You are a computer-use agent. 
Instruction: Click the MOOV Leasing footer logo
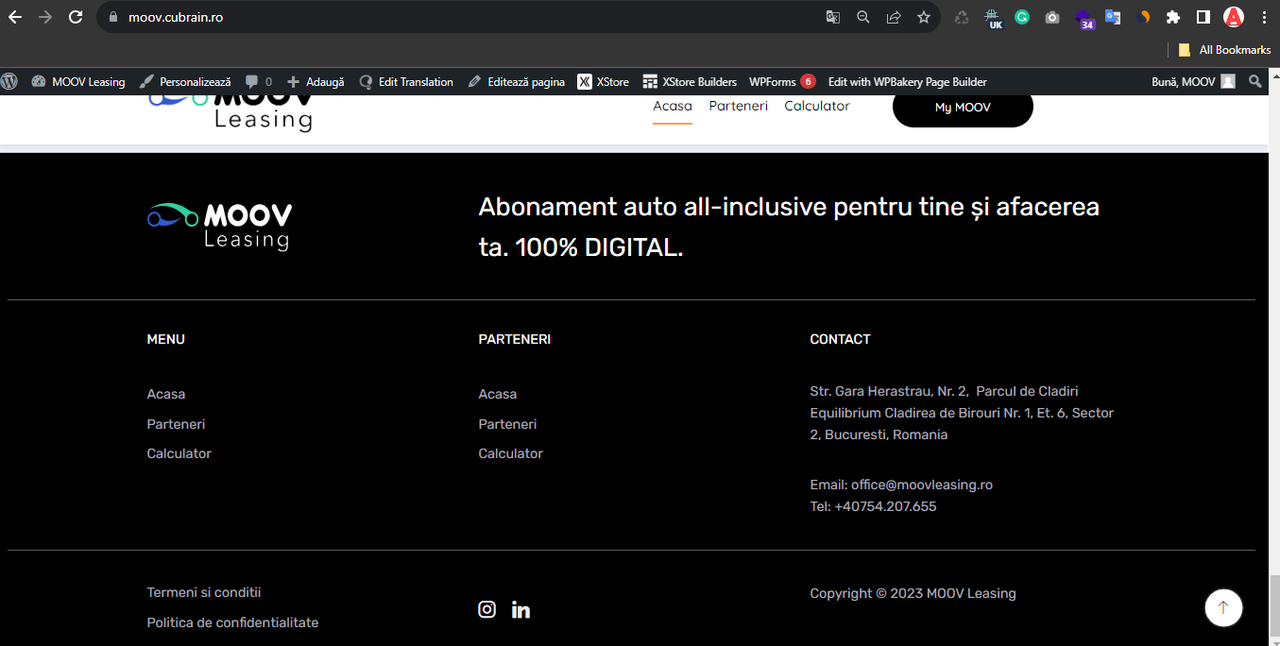click(x=220, y=226)
